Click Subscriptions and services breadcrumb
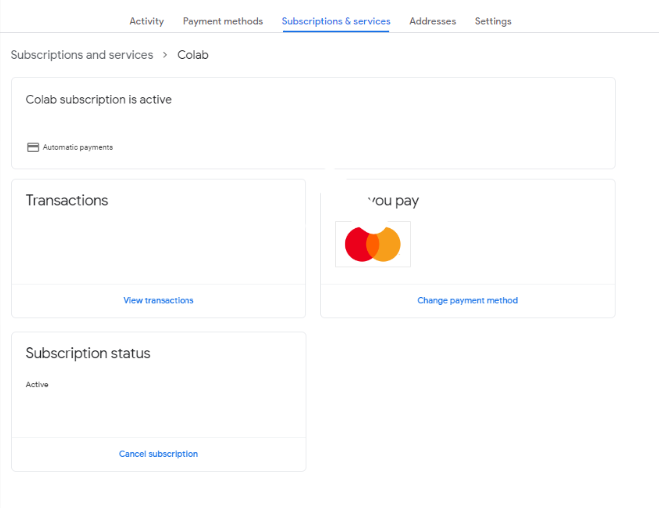Viewport: 659px width, 508px height. coord(82,55)
